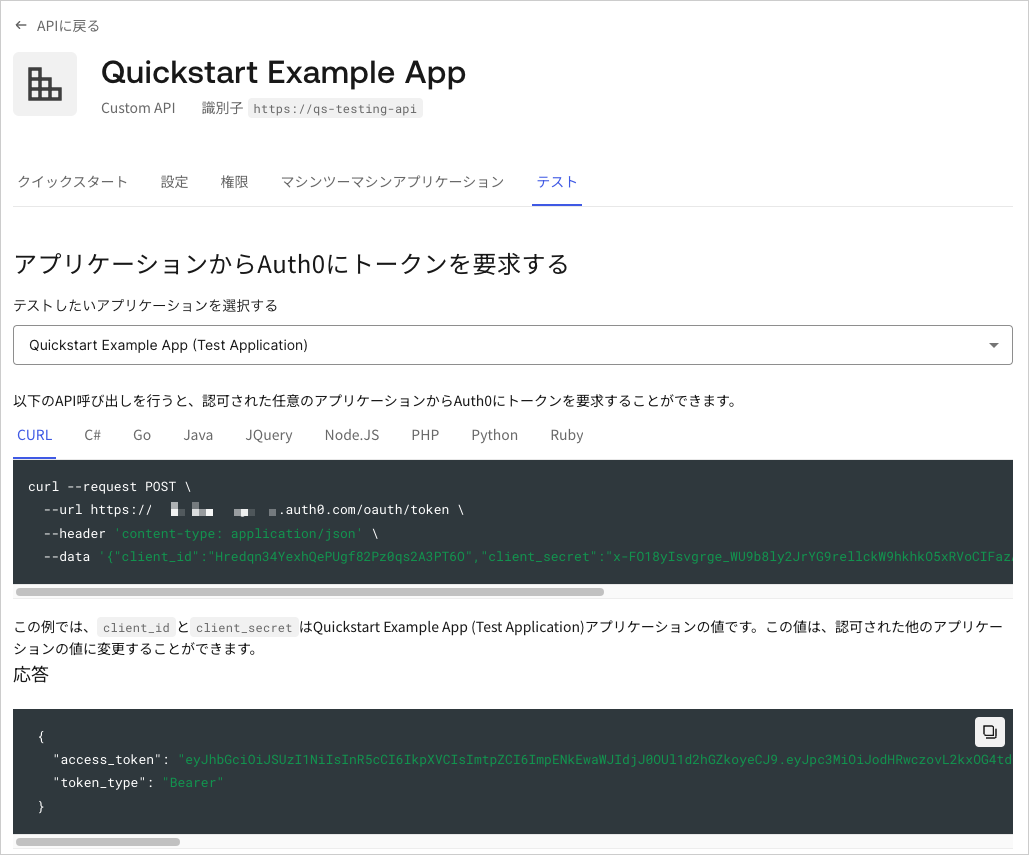Click the curl code block horizontal scrollbar
This screenshot has height=855, width=1029.
click(x=310, y=592)
